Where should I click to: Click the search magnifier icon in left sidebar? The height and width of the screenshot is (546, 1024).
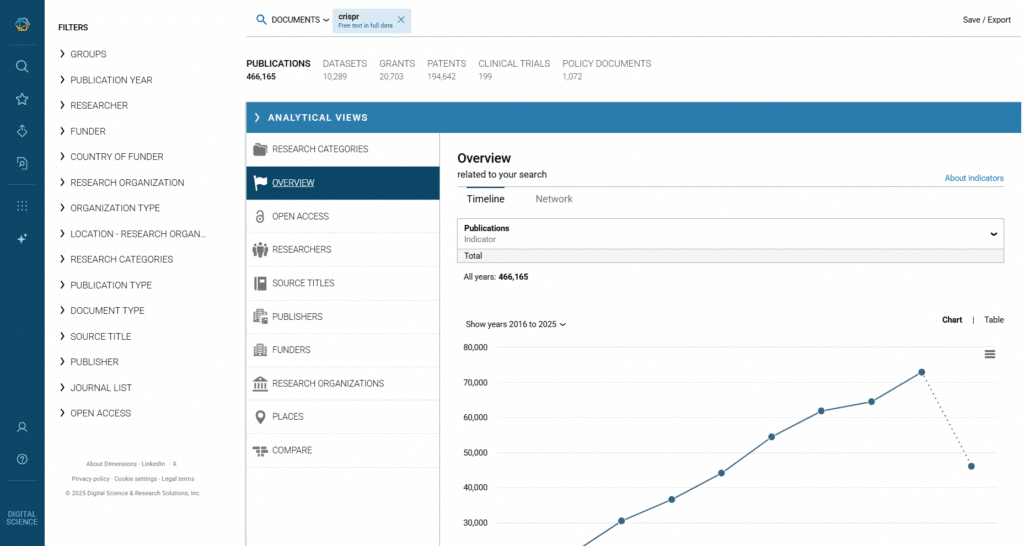[x=22, y=66]
